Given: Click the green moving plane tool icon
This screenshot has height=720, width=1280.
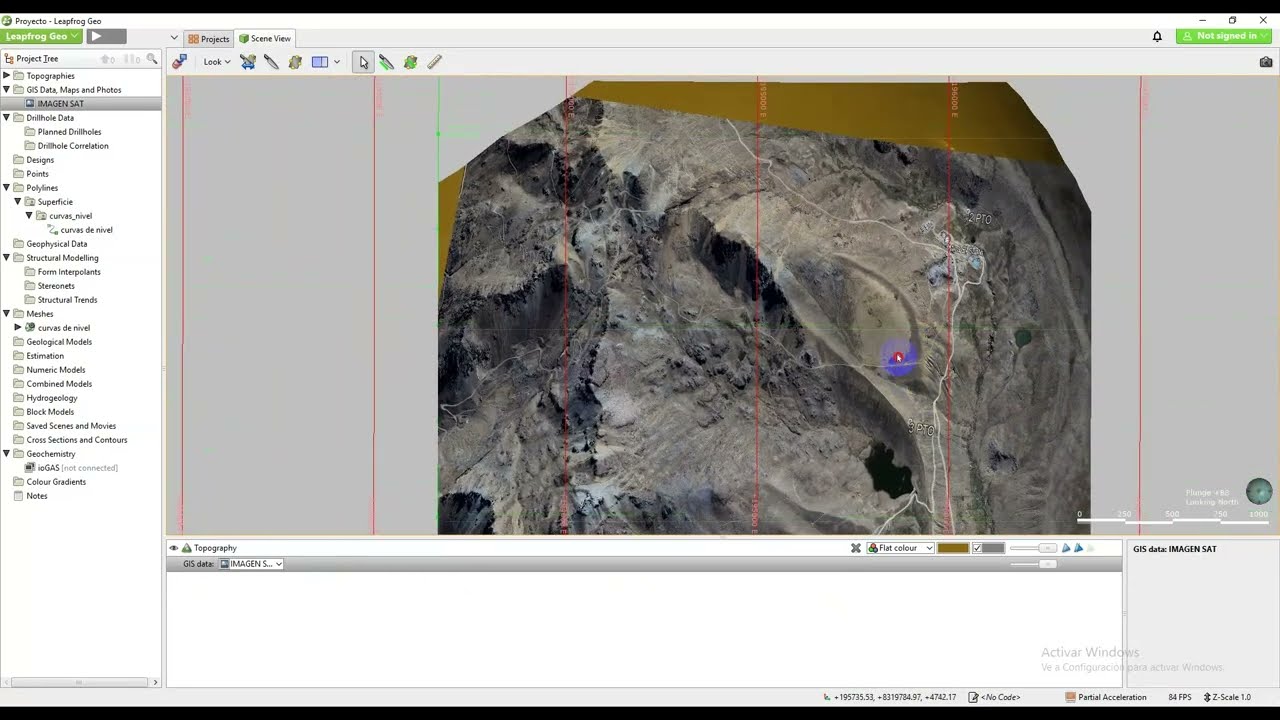Looking at the screenshot, I should (x=410, y=62).
